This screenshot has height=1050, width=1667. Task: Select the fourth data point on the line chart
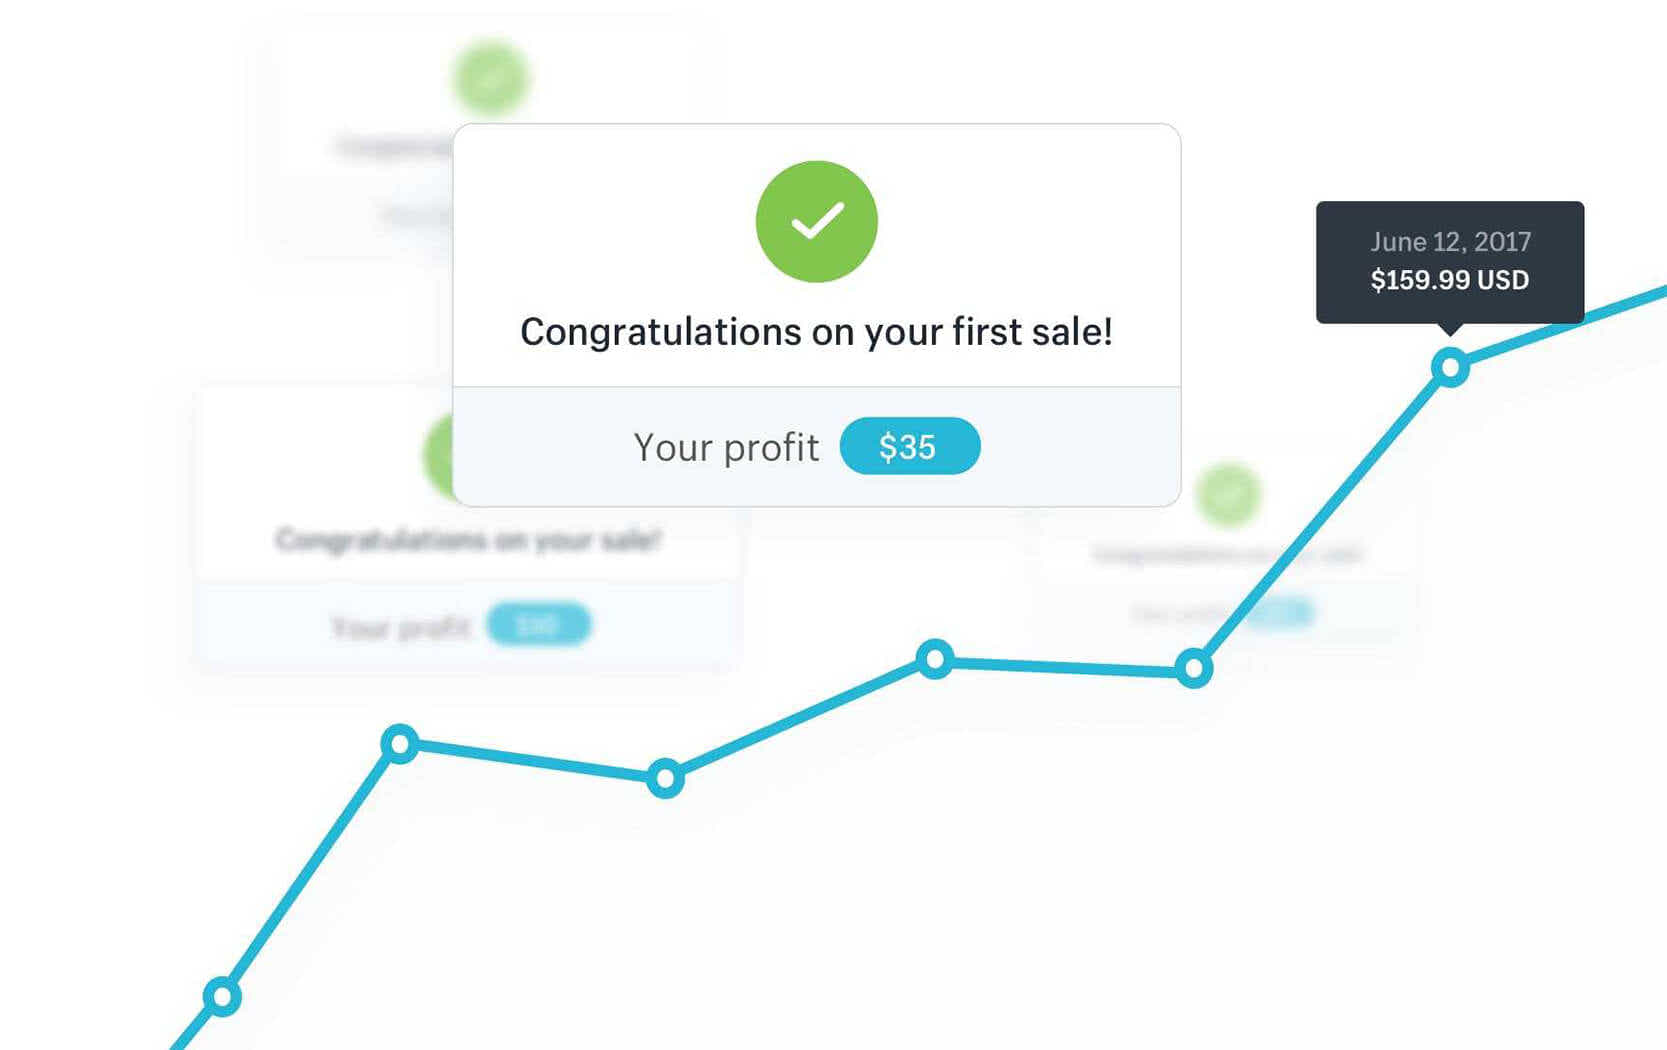coord(935,659)
